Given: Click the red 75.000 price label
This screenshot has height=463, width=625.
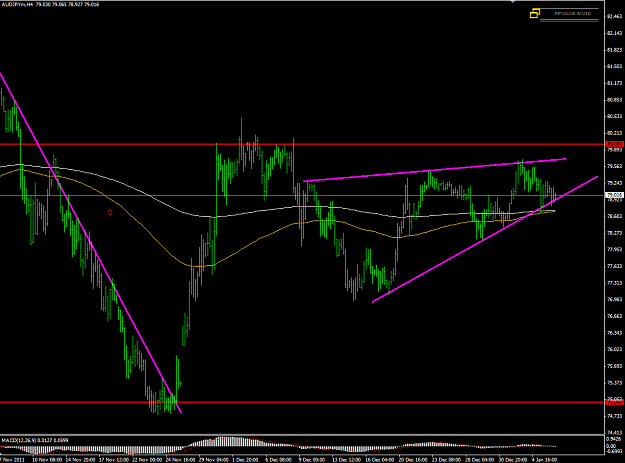Looking at the screenshot, I should (614, 402).
